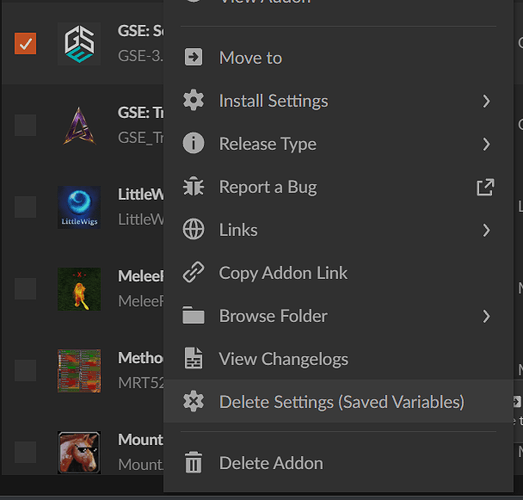Expand the Browse Folder submenu chevron
The image size is (523, 500).
click(x=487, y=316)
